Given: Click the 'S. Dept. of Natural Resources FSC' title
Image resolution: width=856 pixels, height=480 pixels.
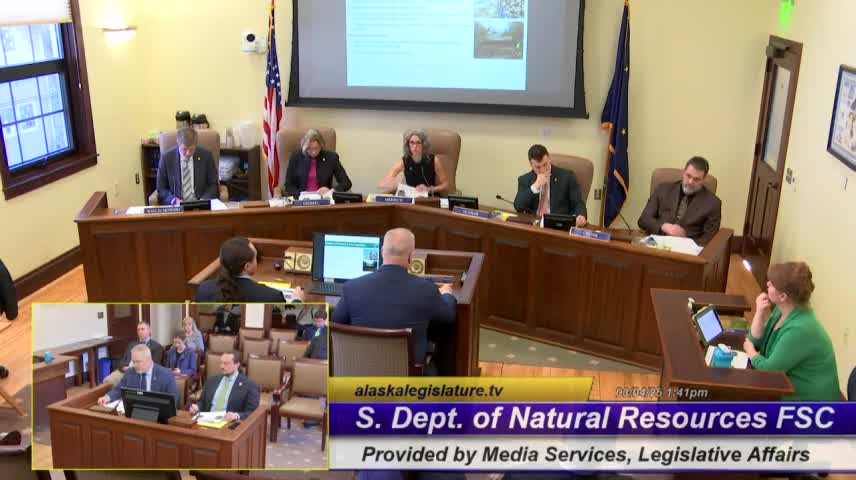Looking at the screenshot, I should 595,418.
